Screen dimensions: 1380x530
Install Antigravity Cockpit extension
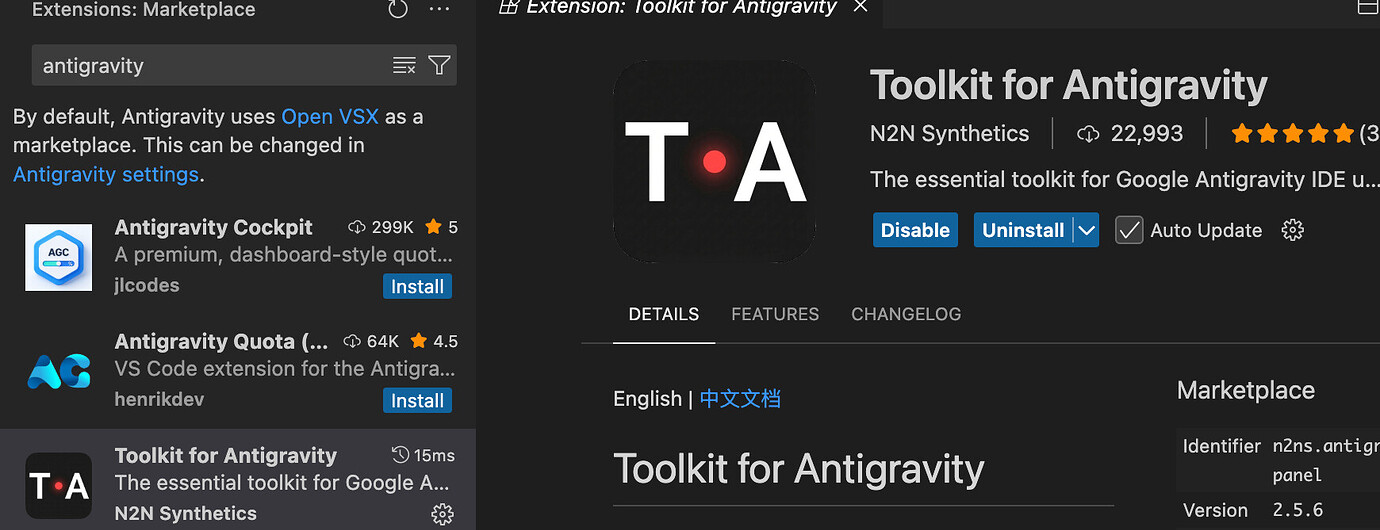pos(417,286)
